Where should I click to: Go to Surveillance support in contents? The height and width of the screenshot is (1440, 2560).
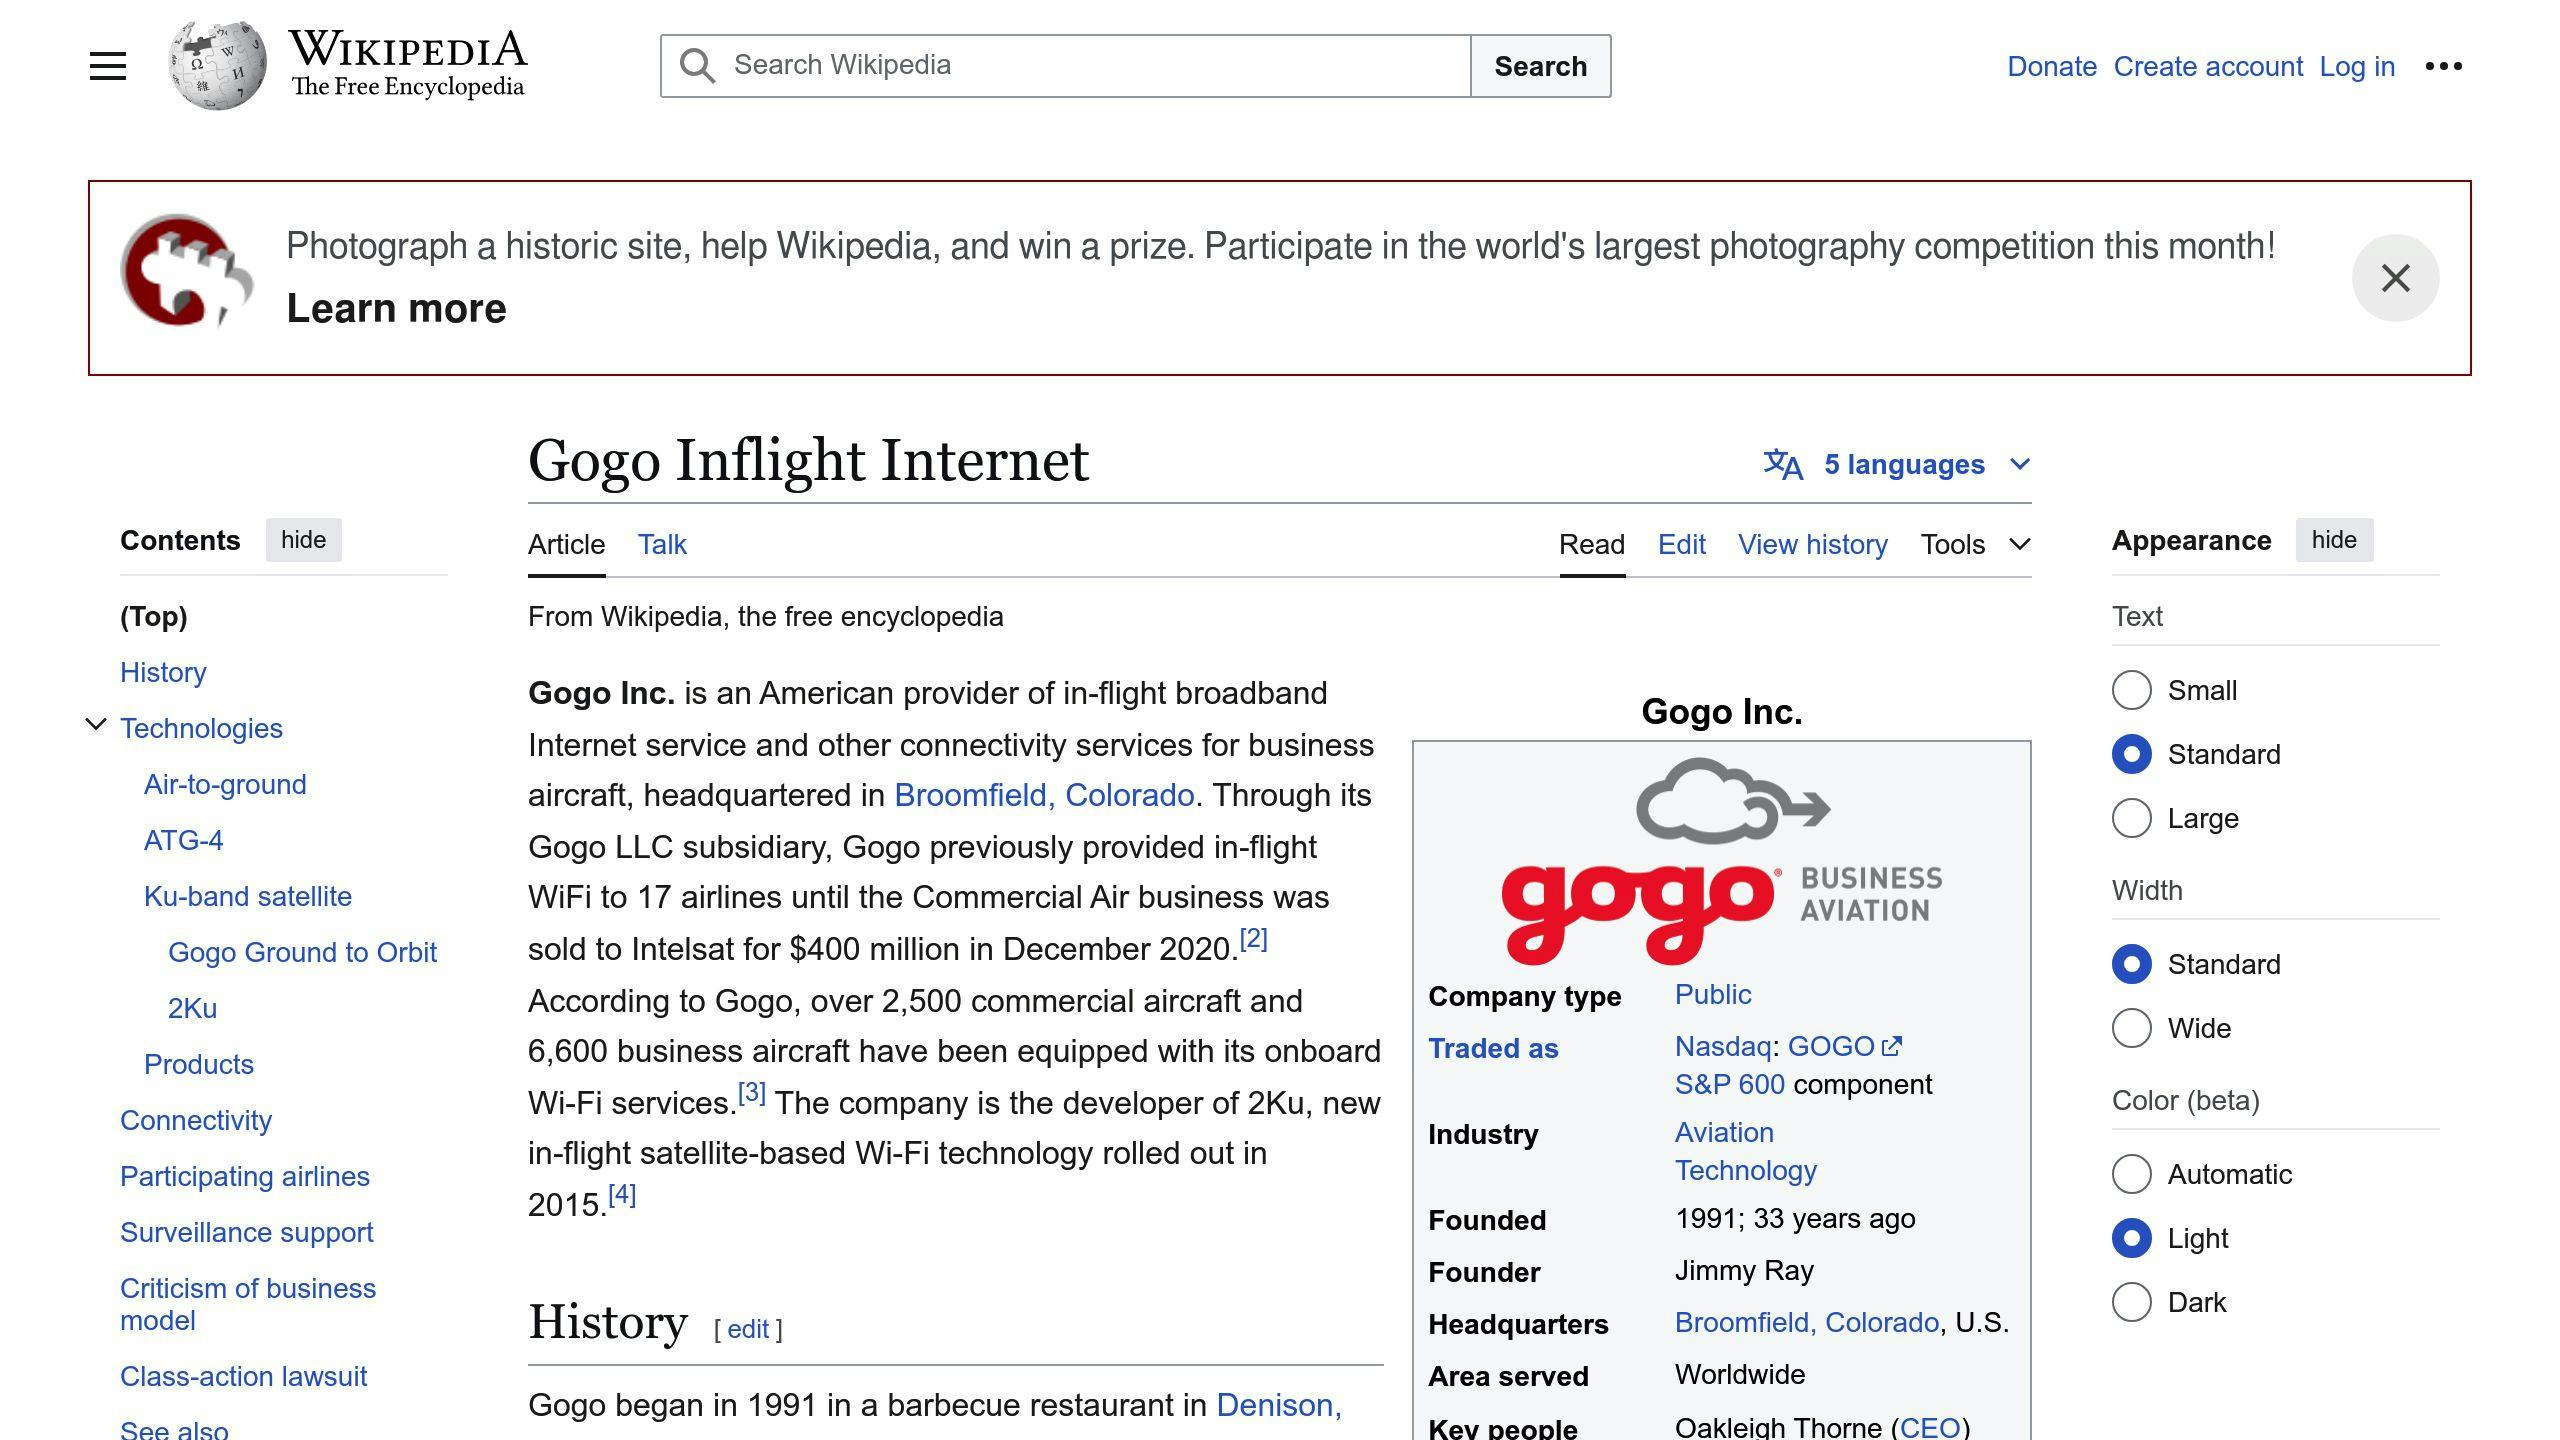pos(247,1232)
